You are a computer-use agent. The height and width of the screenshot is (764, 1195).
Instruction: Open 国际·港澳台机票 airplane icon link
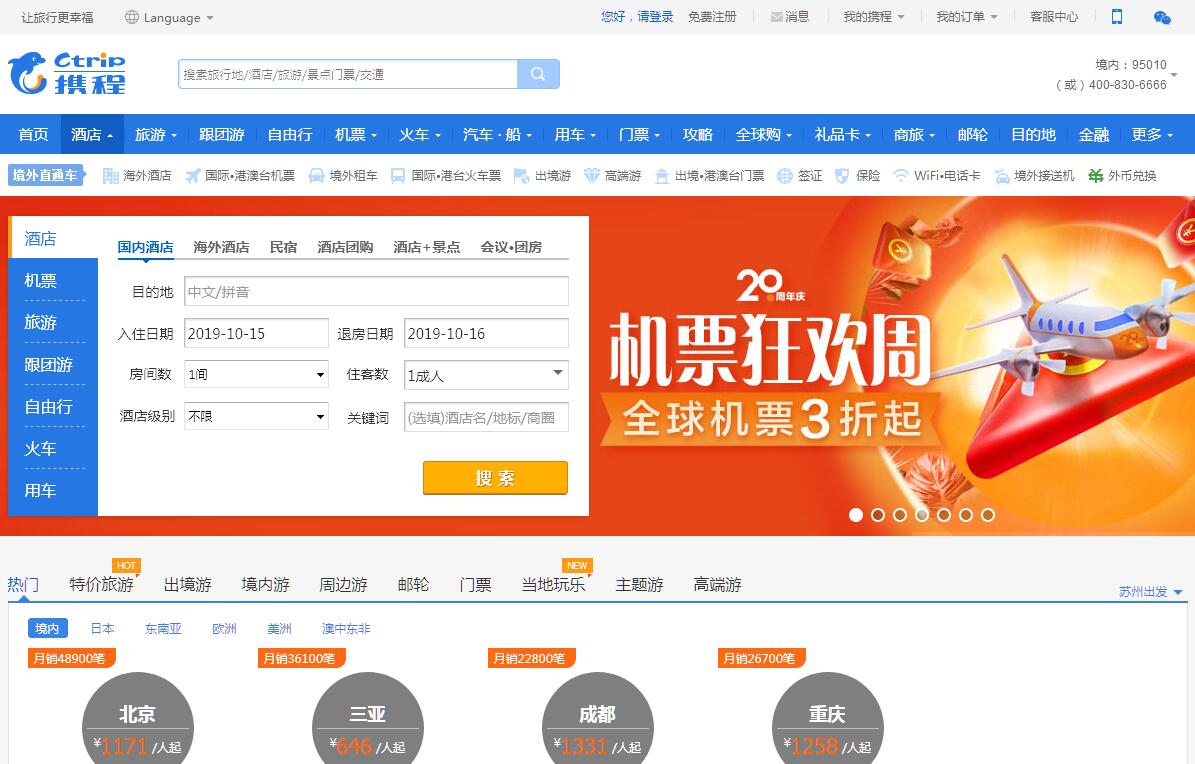coord(194,176)
